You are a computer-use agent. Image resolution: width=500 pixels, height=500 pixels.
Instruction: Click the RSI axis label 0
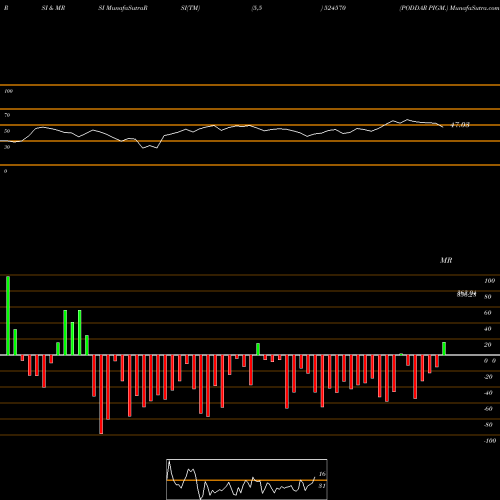pos(5,171)
